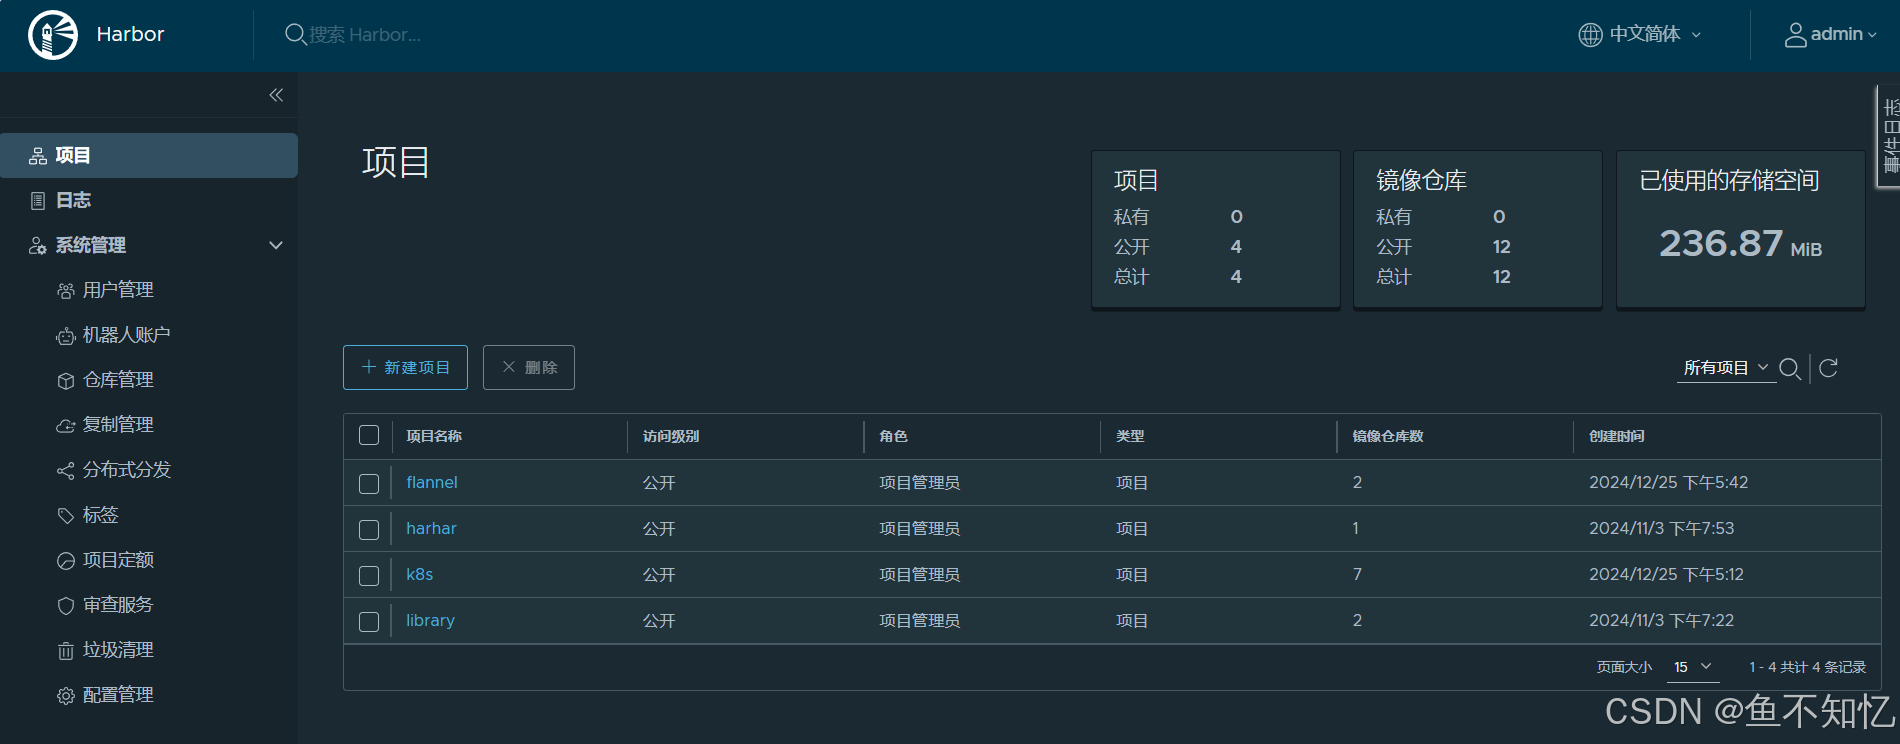Click the 1 - 4 共计 4 条记录 text
The image size is (1900, 744).
1807,667
